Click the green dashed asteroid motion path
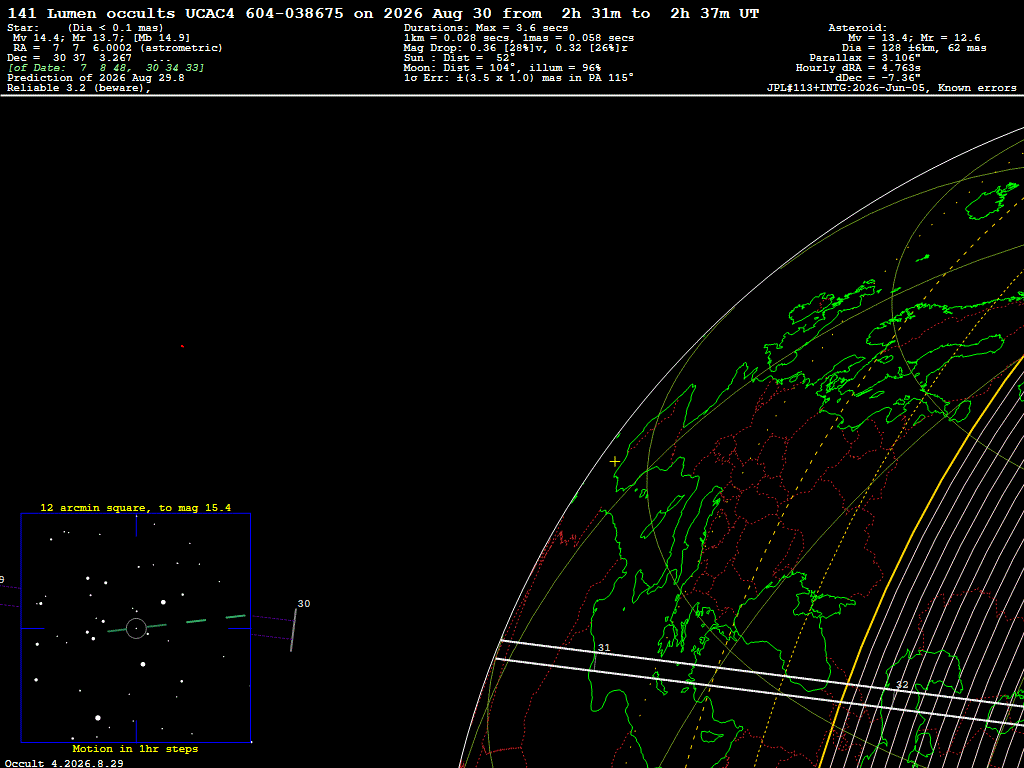The image size is (1024, 768). point(176,623)
